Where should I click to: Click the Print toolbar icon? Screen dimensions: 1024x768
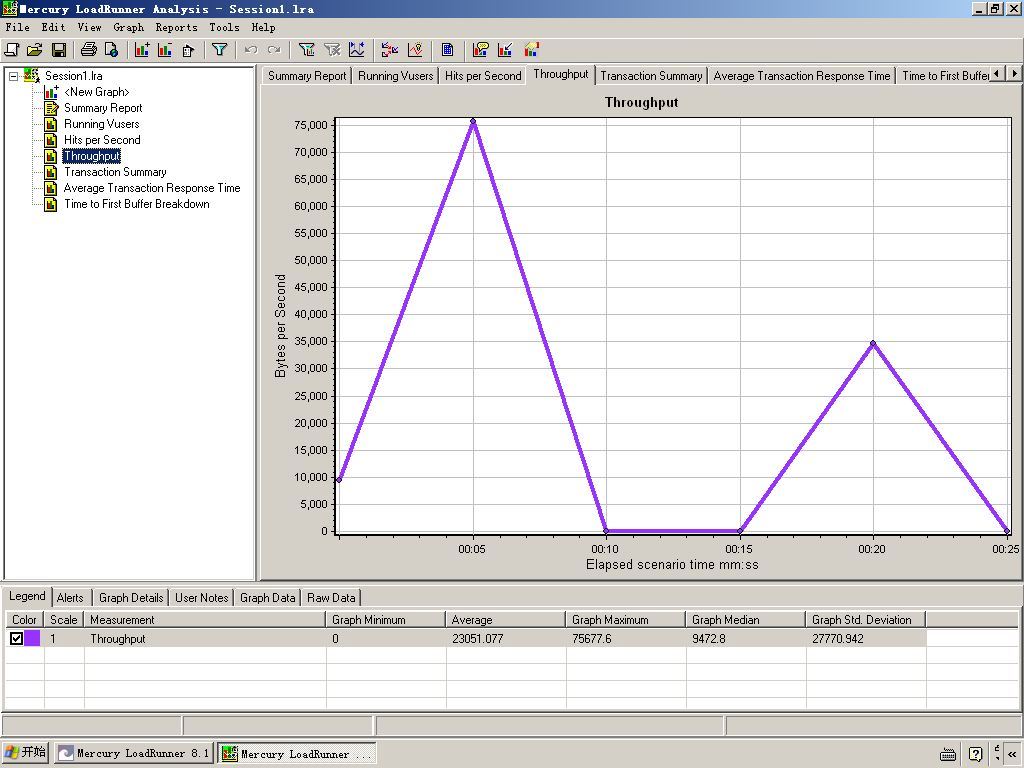pos(88,50)
